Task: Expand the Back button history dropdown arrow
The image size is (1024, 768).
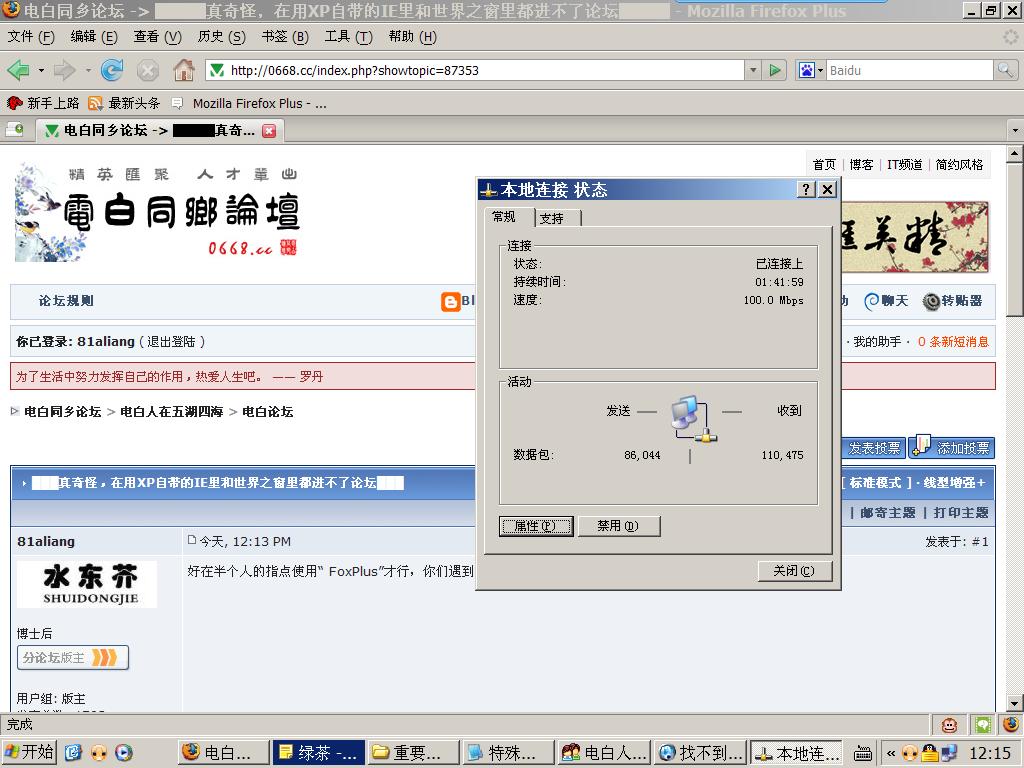Action: click(x=41, y=70)
